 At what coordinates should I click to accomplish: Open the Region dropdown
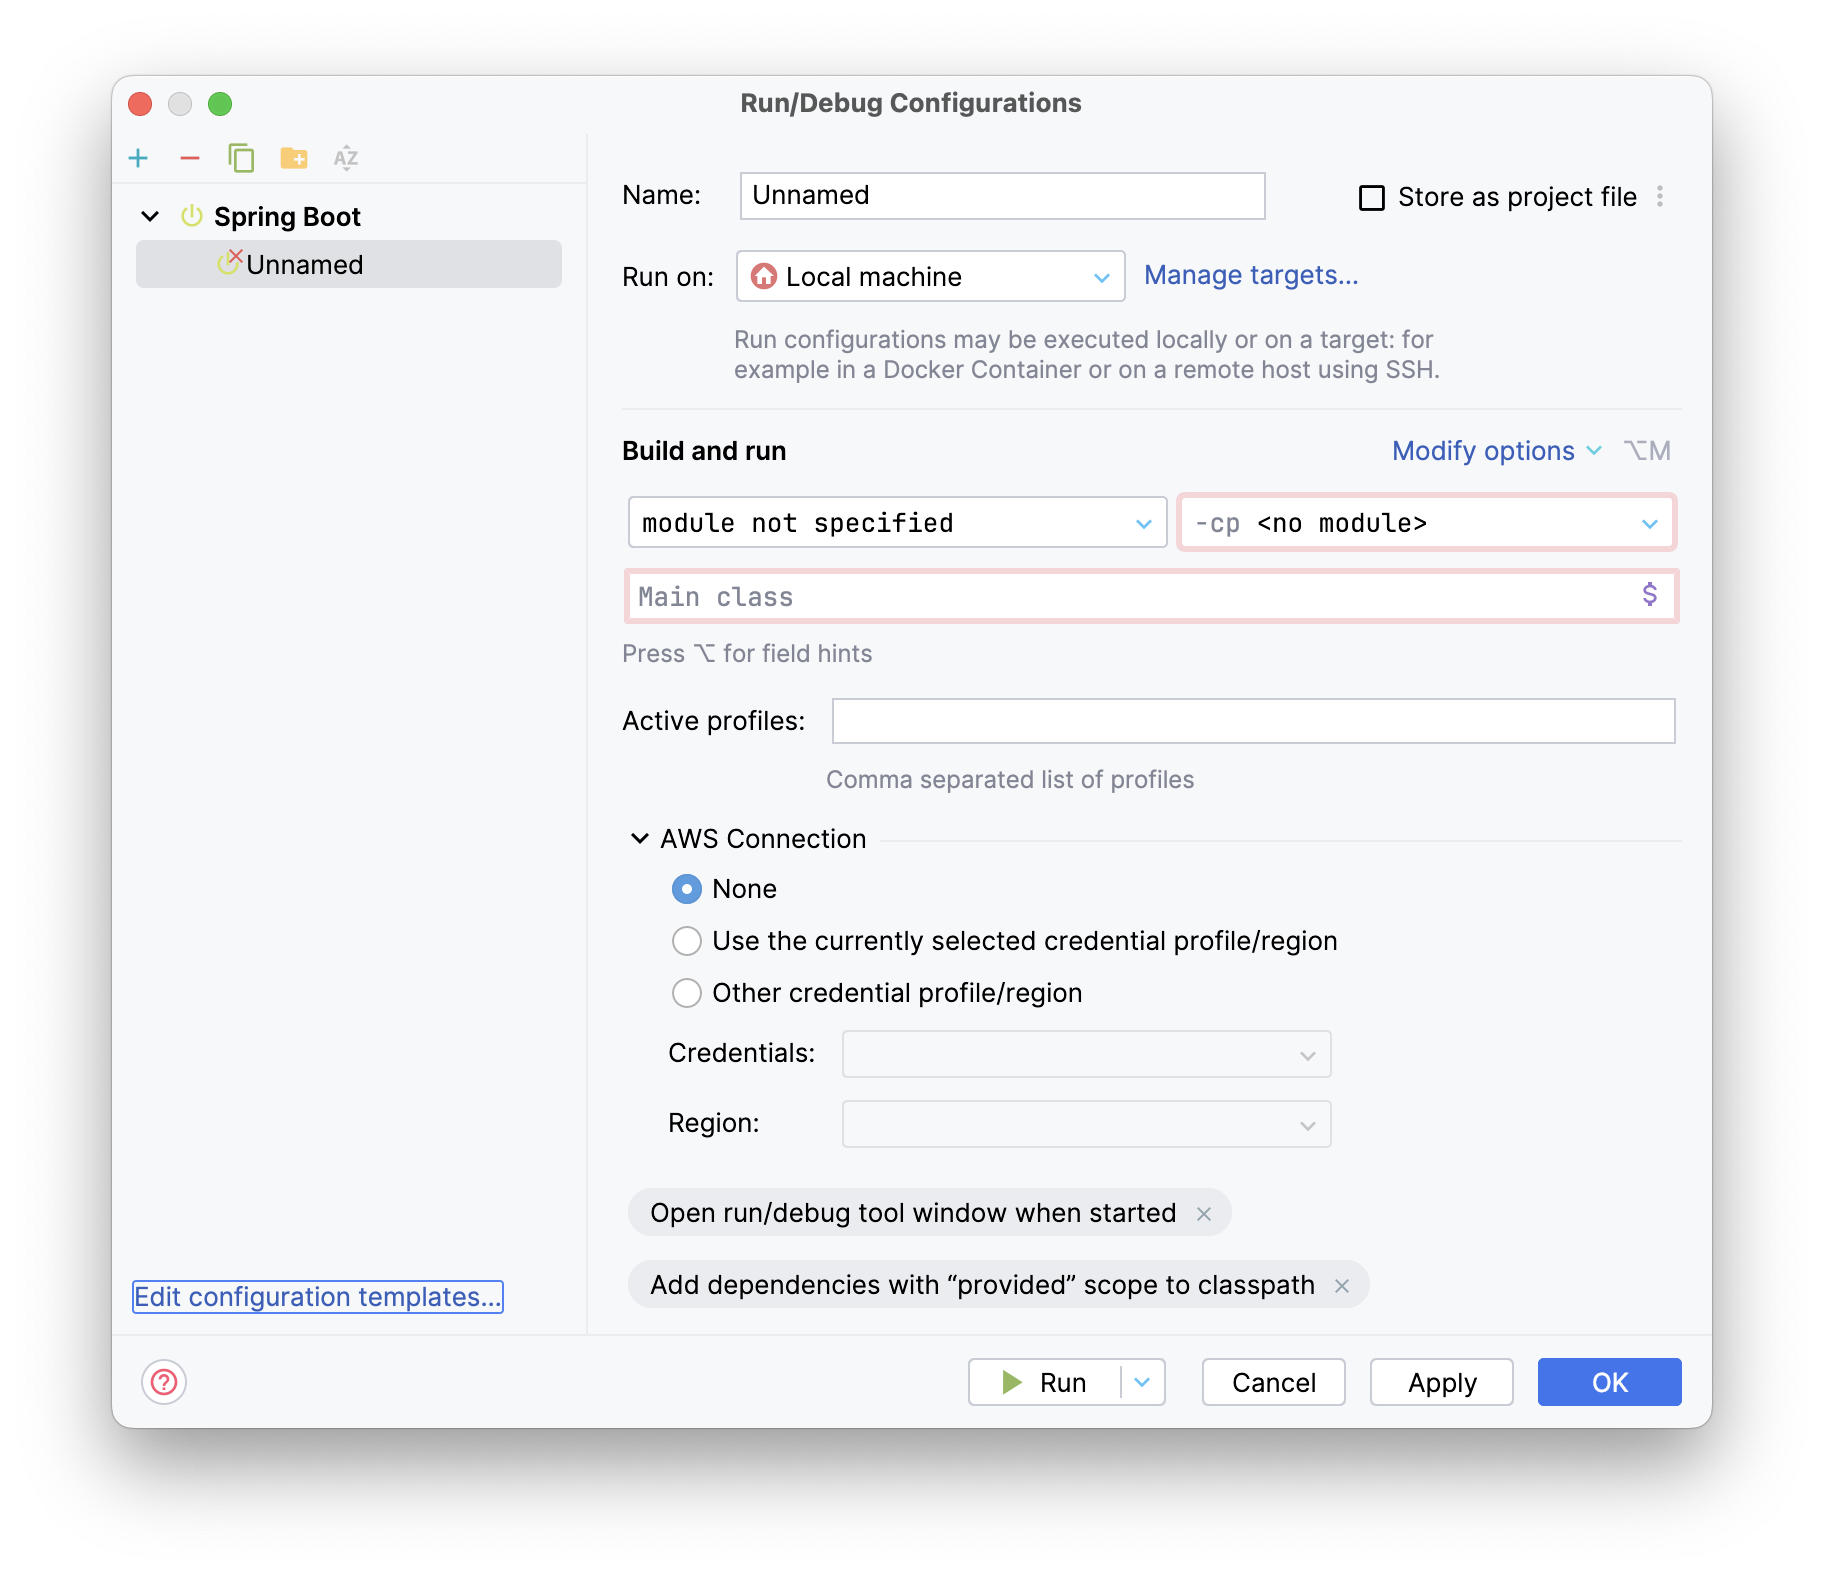coord(1086,1124)
